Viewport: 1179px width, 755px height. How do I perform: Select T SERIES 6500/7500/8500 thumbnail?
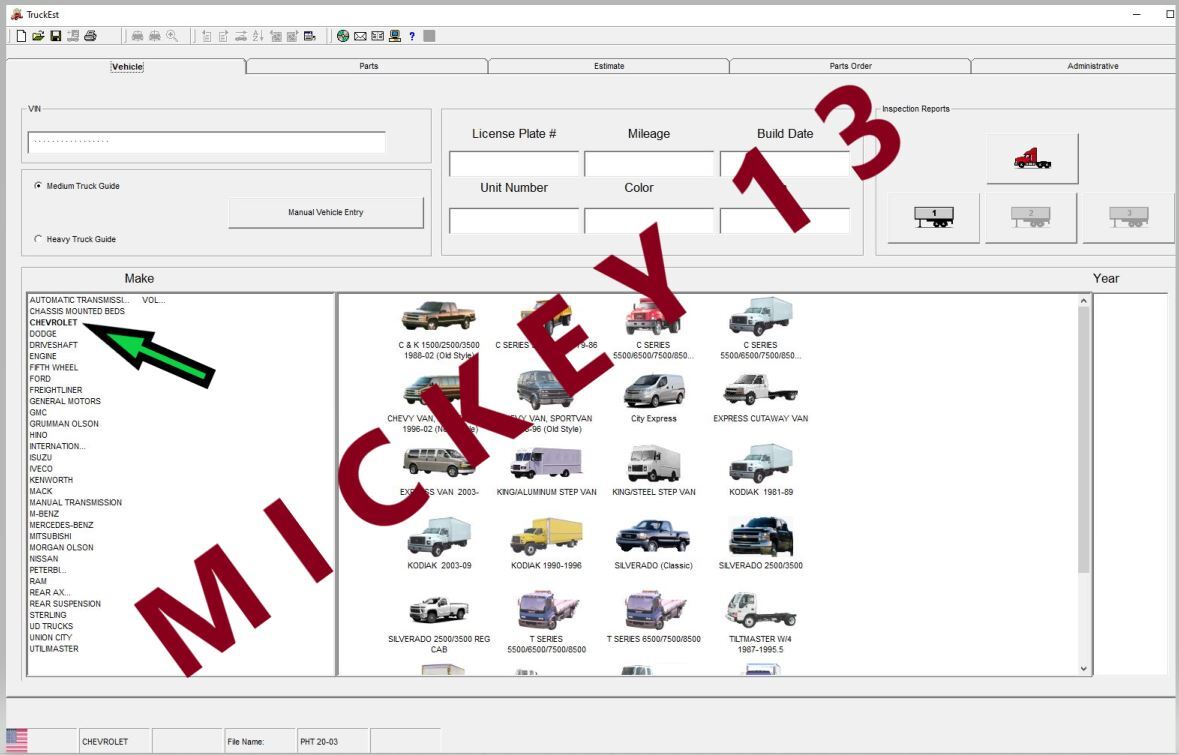coord(653,610)
